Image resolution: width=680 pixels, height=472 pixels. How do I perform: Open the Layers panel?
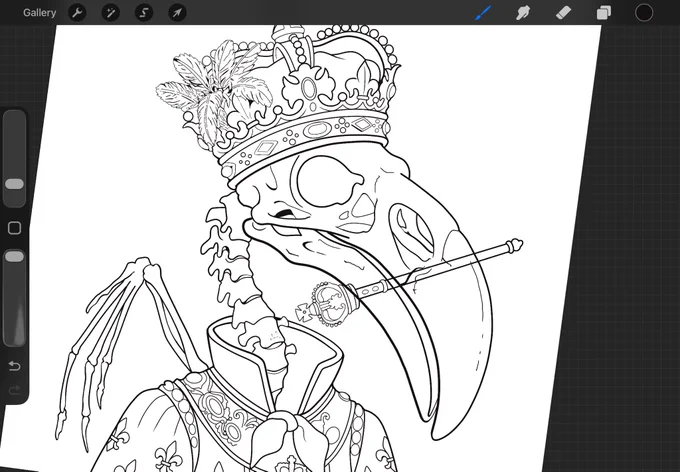tap(604, 13)
